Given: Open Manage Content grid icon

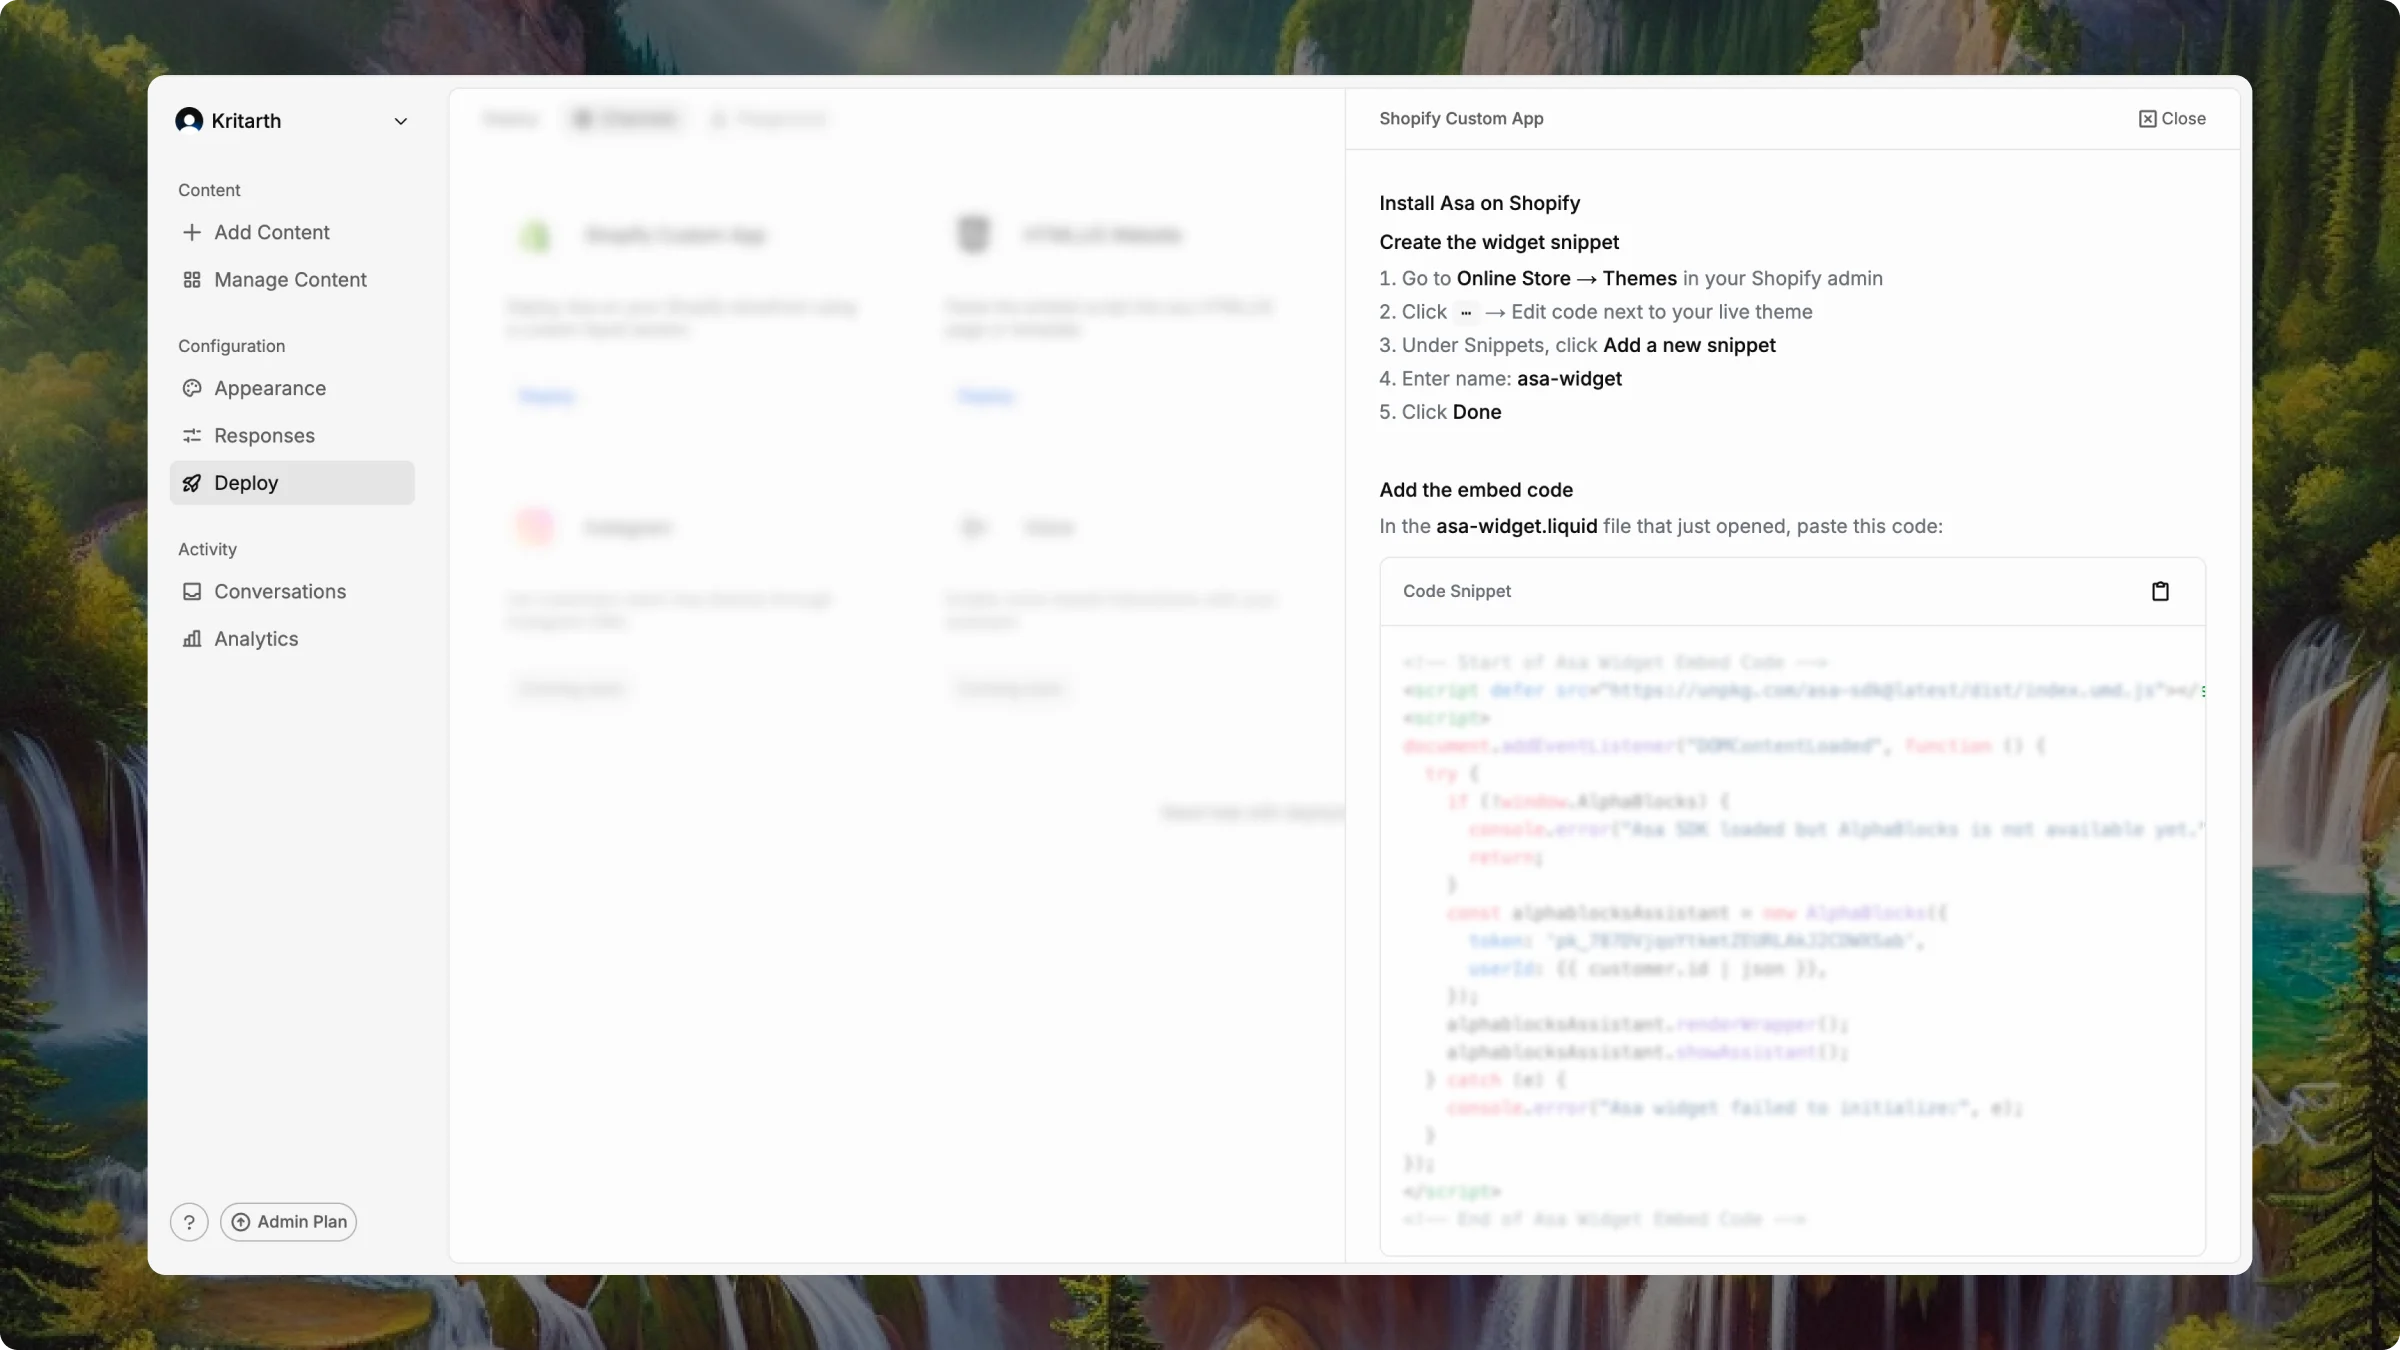Looking at the screenshot, I should click(x=192, y=280).
